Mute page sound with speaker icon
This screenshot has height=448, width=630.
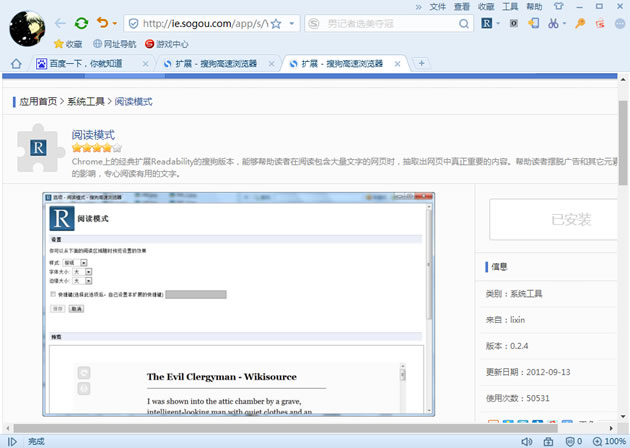click(x=527, y=442)
